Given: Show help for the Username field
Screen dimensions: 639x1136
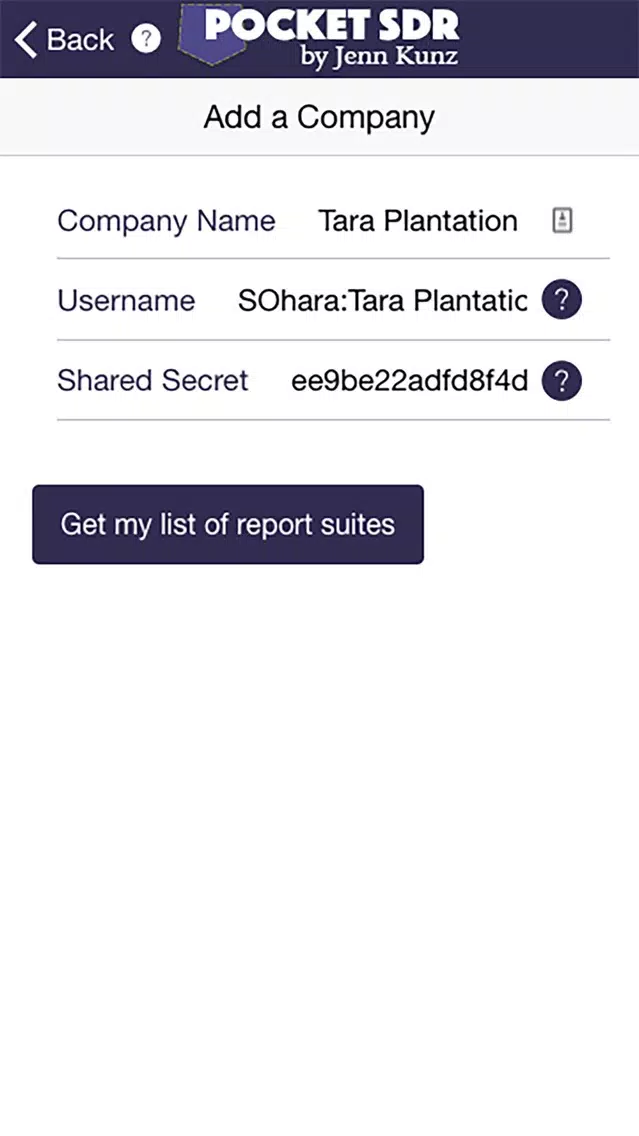Looking at the screenshot, I should tap(561, 299).
